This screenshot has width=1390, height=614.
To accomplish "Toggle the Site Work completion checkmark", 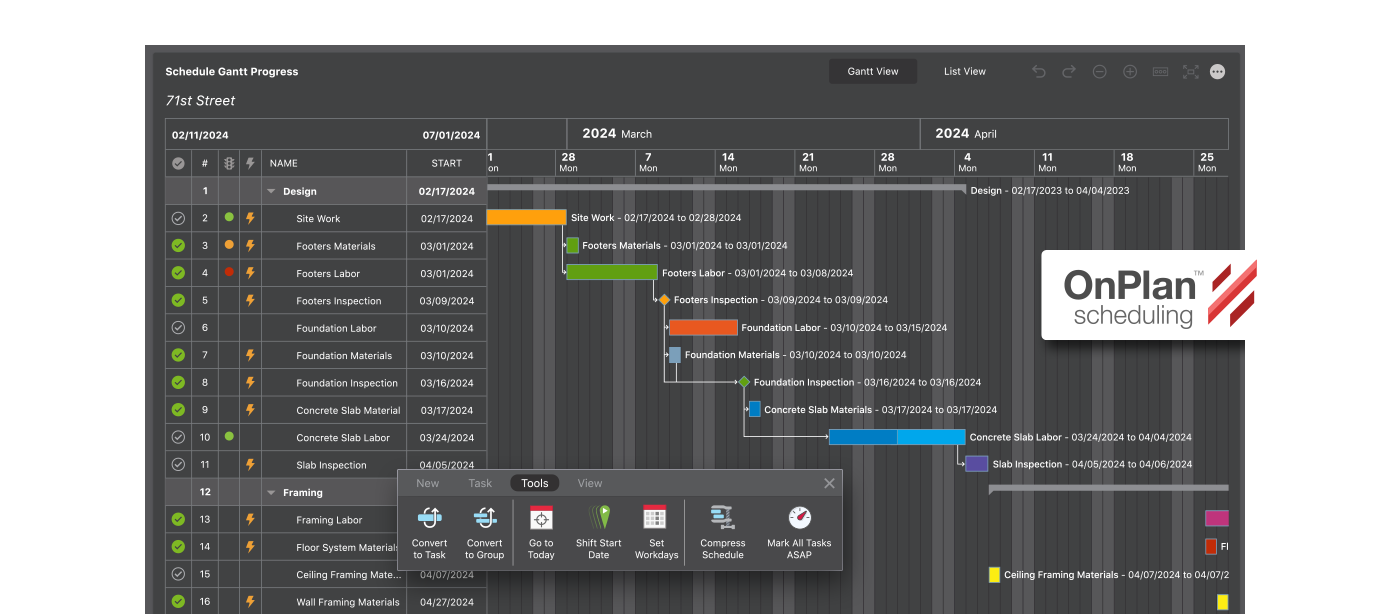I will pos(178,218).
